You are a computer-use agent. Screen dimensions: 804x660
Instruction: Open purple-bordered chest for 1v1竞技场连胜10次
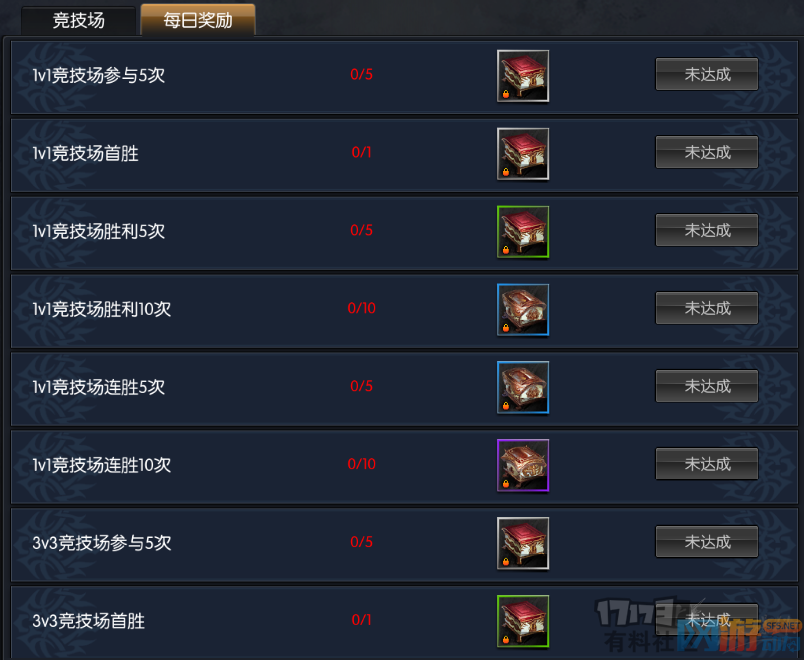[523, 465]
